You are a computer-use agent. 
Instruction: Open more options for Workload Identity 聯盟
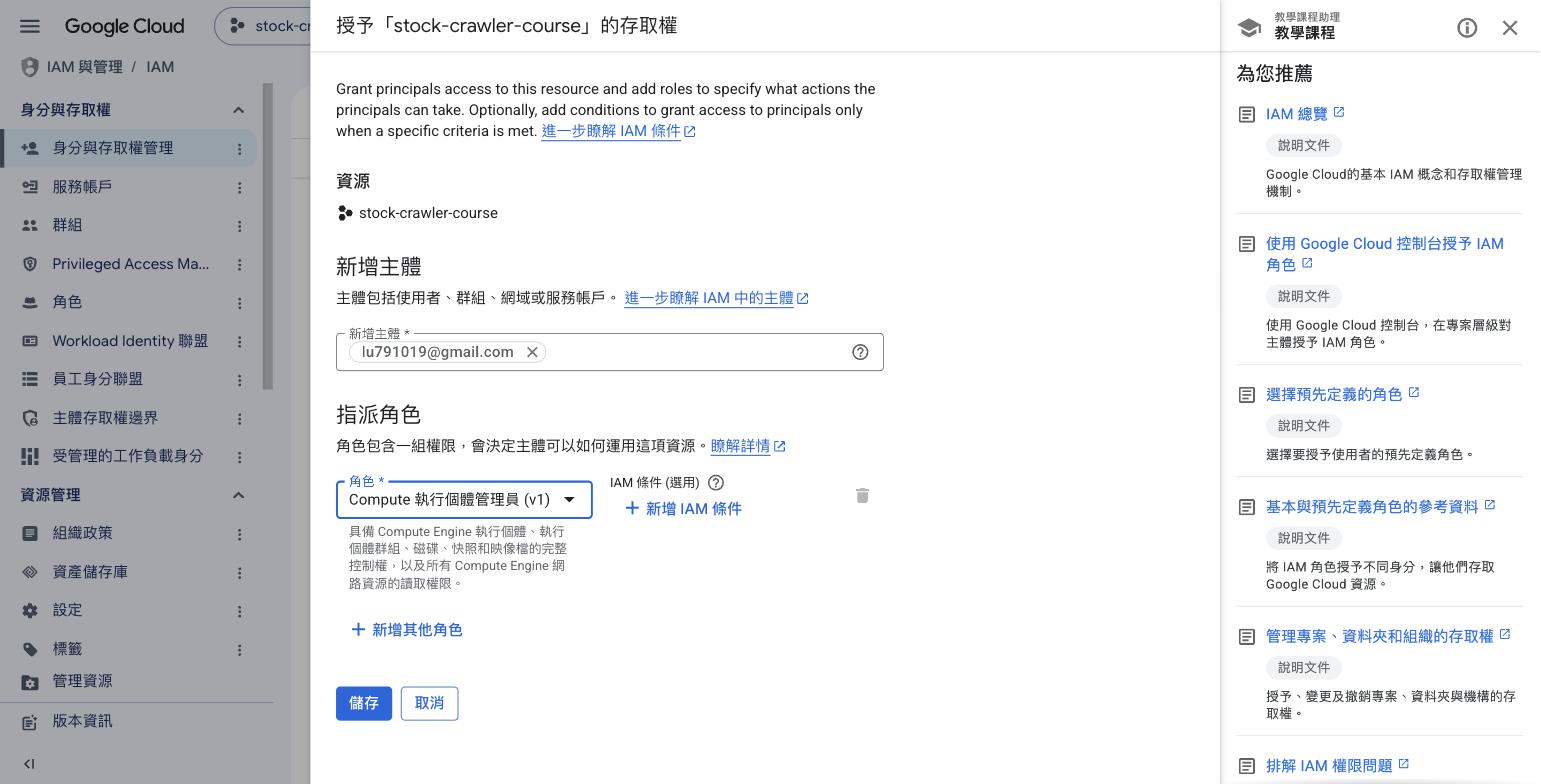click(239, 342)
